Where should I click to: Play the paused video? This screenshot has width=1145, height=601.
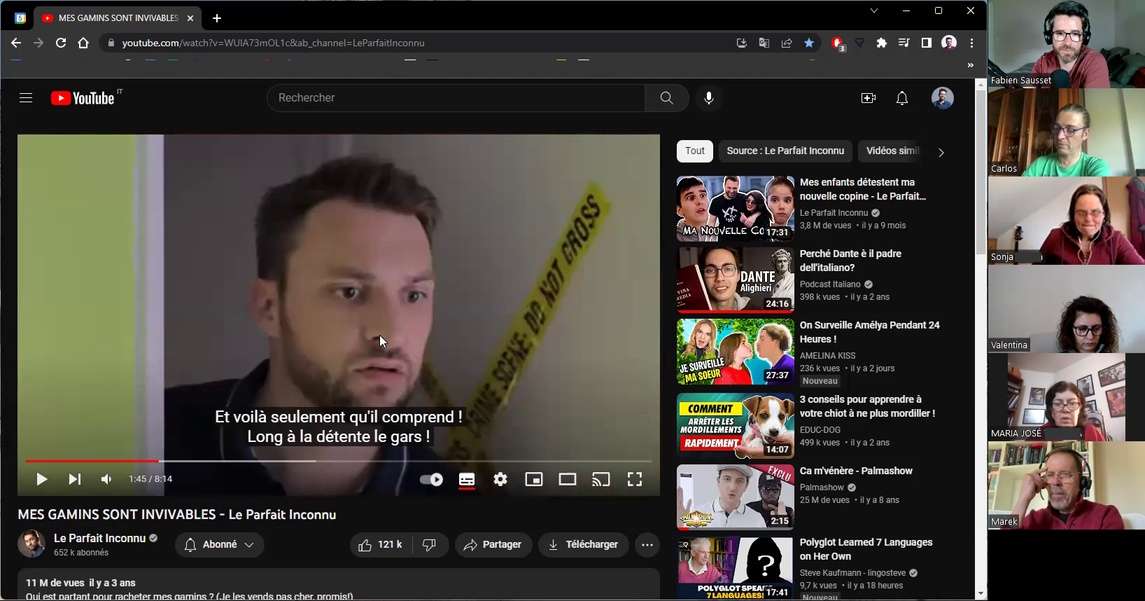point(42,479)
